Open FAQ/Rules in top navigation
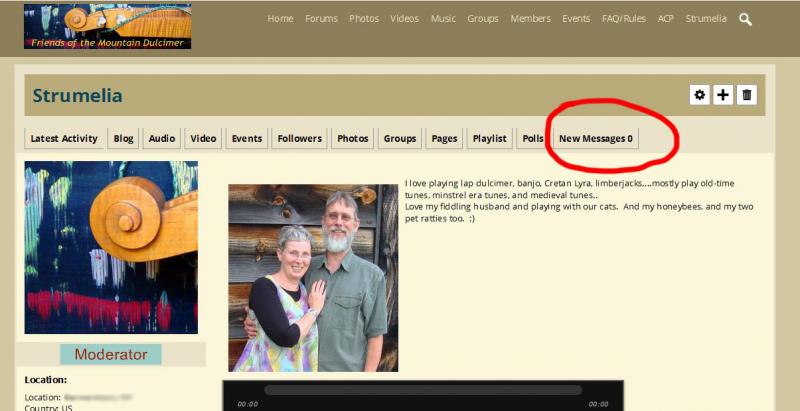 pos(623,19)
